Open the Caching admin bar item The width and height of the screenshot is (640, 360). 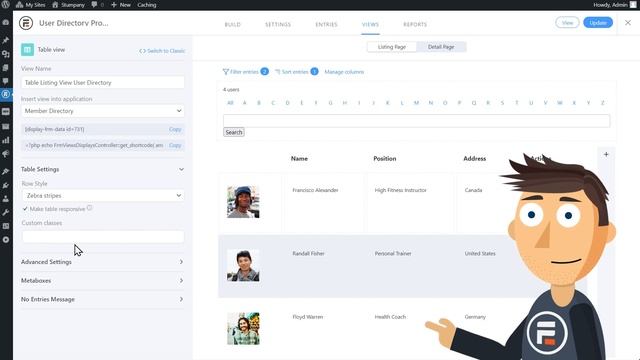pos(147,5)
